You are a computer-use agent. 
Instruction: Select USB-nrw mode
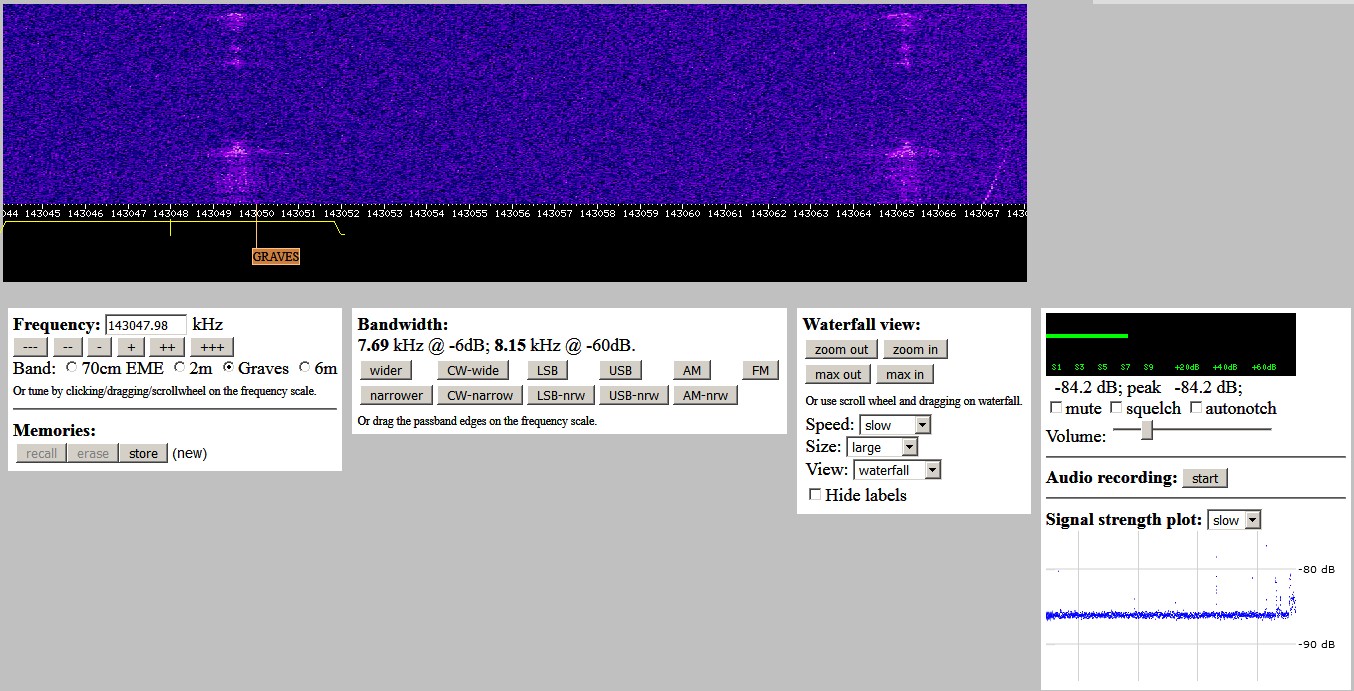click(634, 395)
